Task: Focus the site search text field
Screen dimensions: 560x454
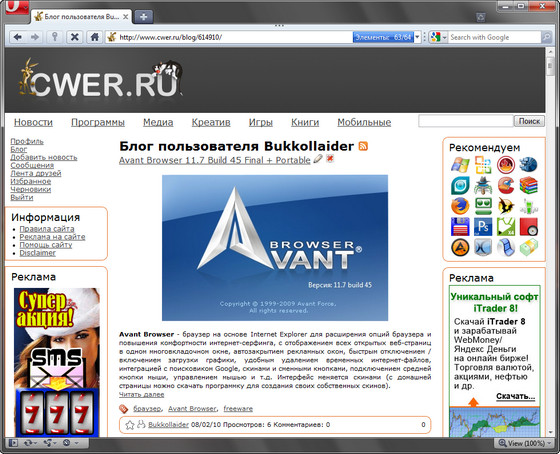Action: click(466, 121)
